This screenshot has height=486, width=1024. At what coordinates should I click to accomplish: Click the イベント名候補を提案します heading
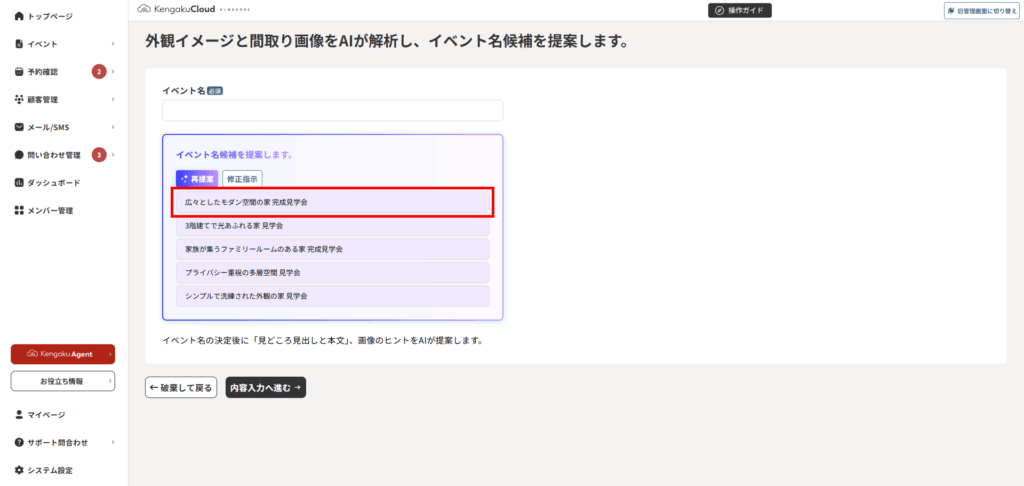(x=234, y=155)
